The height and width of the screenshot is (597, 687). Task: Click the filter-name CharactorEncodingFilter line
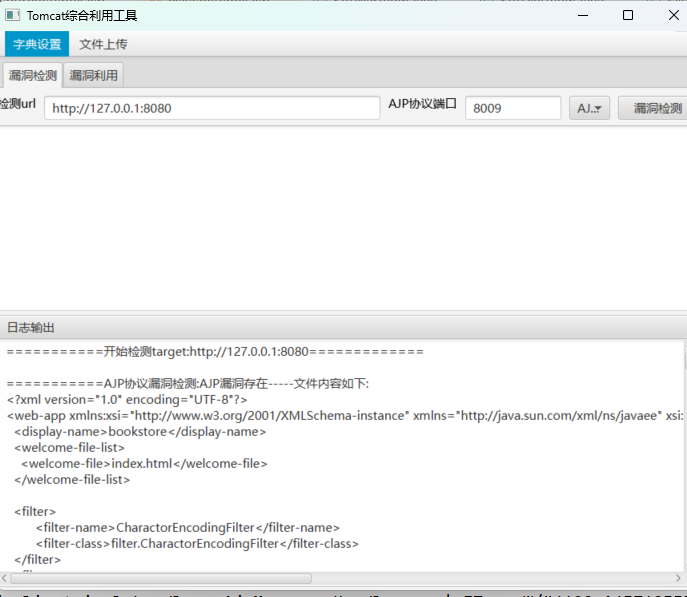pyautogui.click(x=188, y=527)
